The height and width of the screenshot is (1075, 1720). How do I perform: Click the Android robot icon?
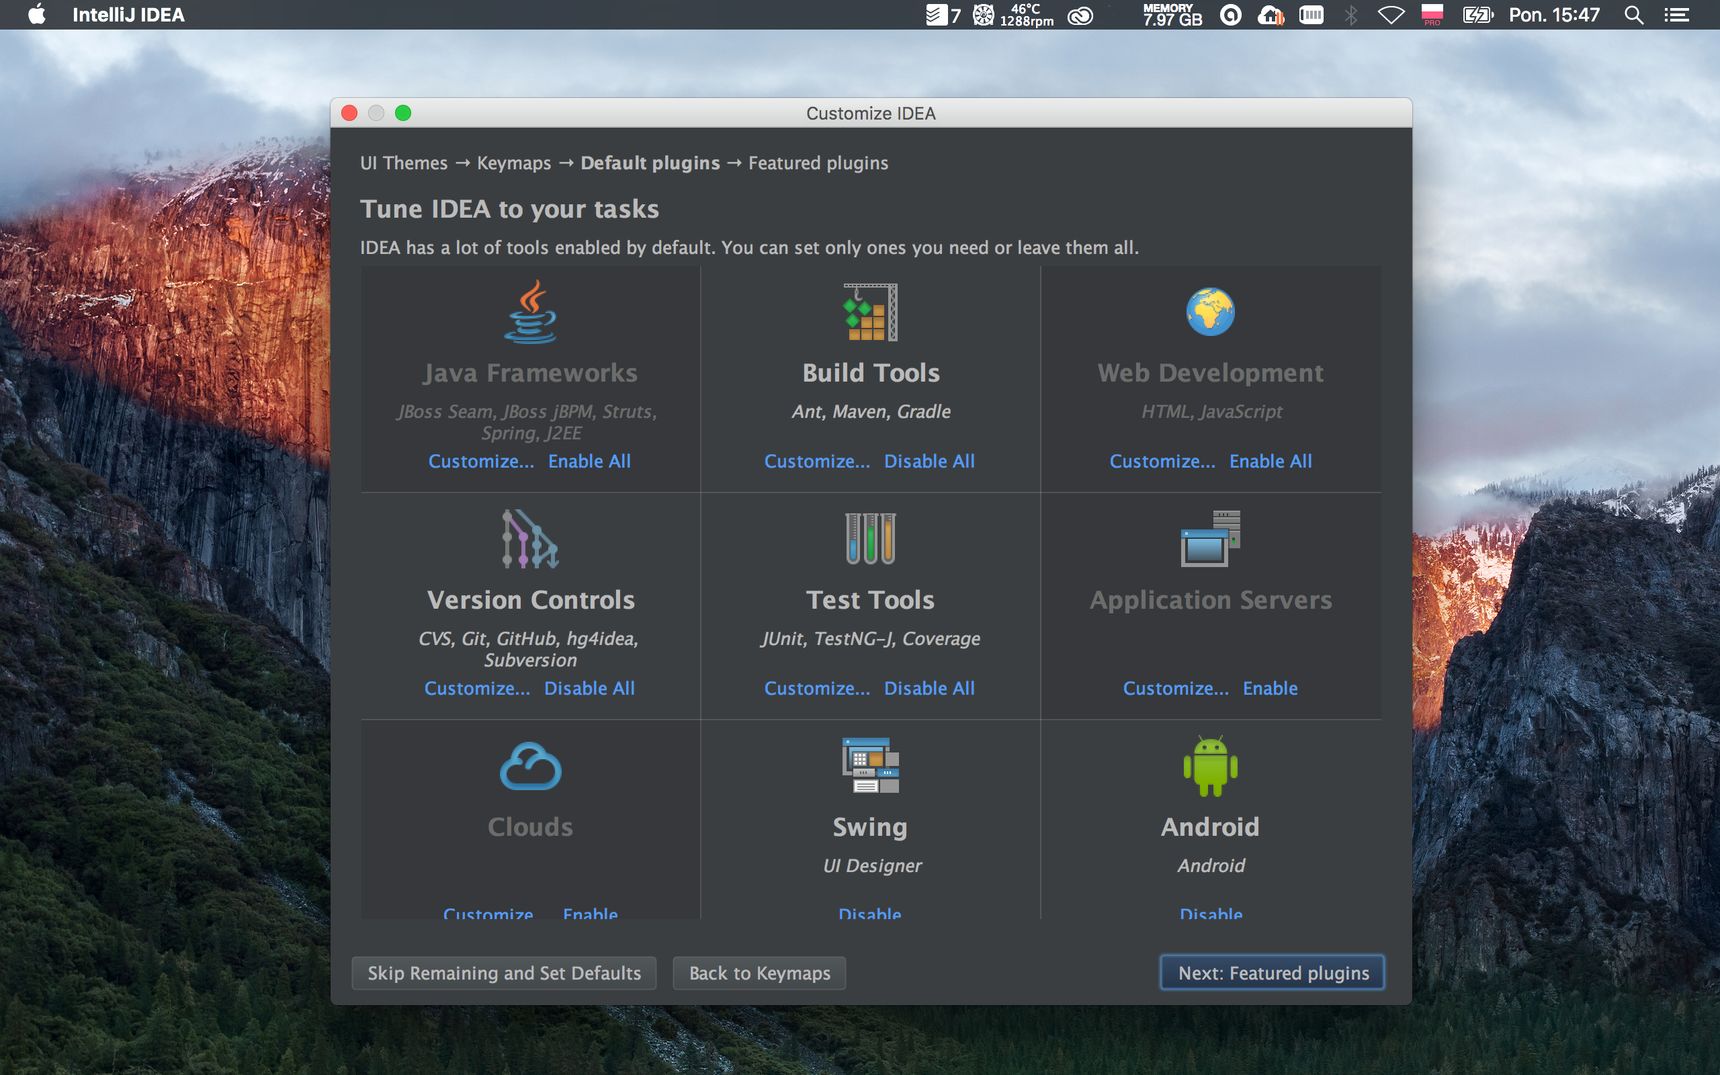(1210, 767)
